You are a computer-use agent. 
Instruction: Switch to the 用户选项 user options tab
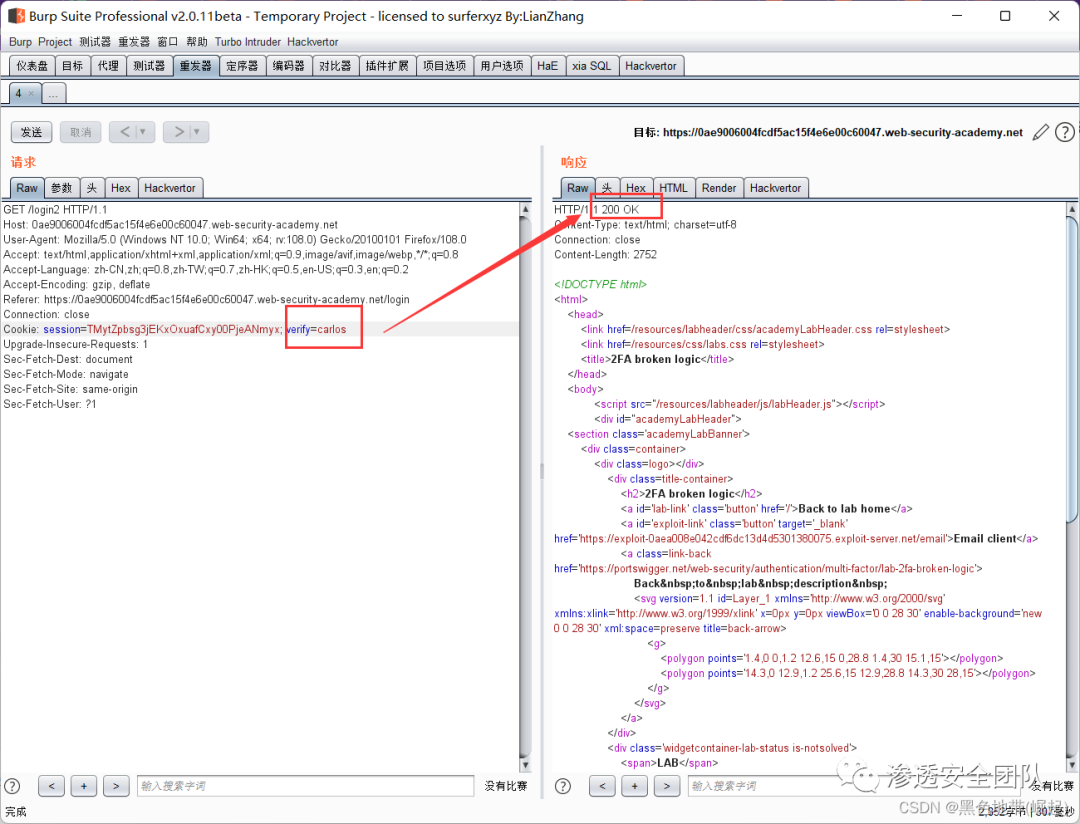(x=502, y=66)
